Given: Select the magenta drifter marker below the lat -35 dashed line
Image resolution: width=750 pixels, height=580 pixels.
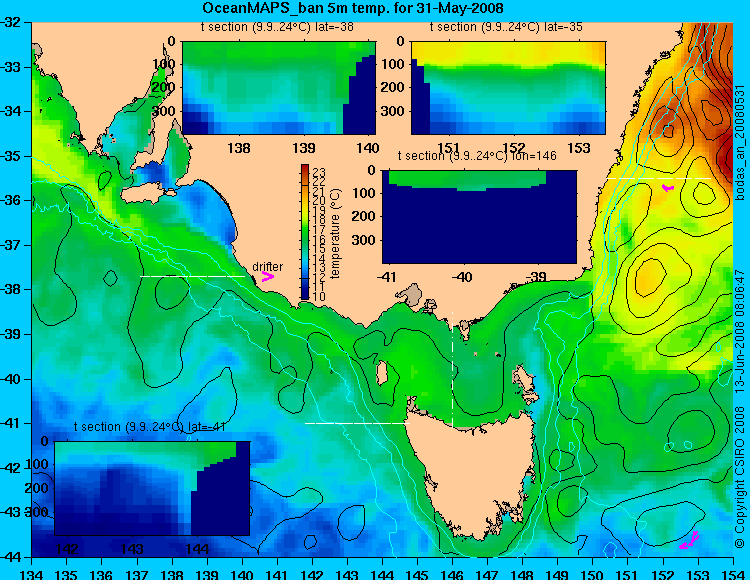Looking at the screenshot, I should 668,188.
